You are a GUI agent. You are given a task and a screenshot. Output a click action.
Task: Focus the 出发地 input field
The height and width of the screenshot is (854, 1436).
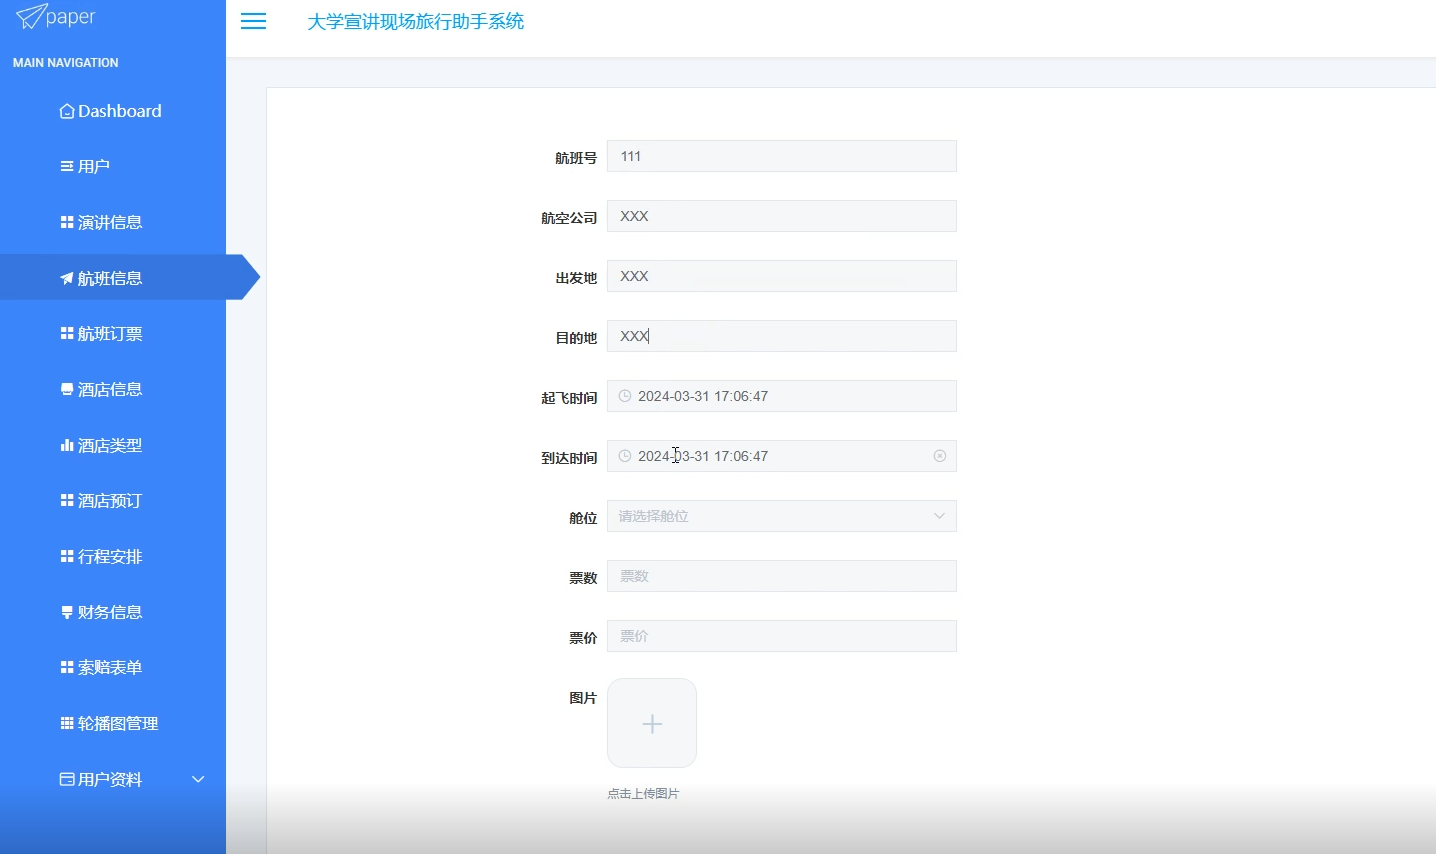coord(782,276)
